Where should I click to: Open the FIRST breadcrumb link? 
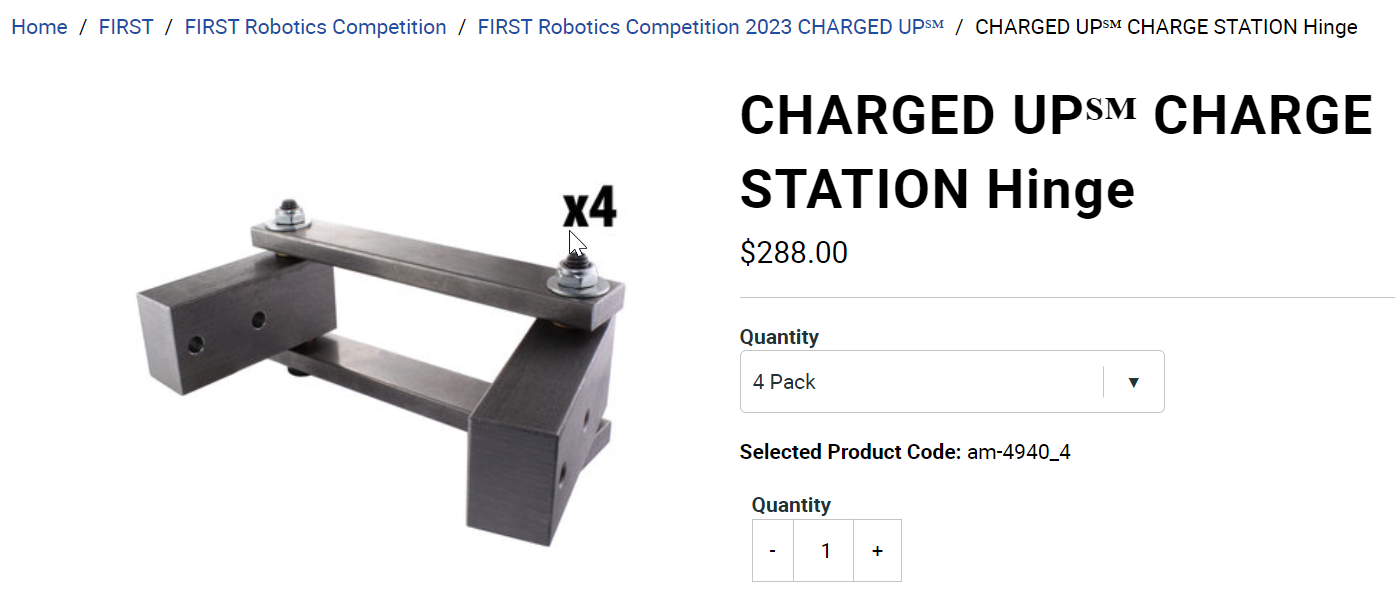point(126,27)
